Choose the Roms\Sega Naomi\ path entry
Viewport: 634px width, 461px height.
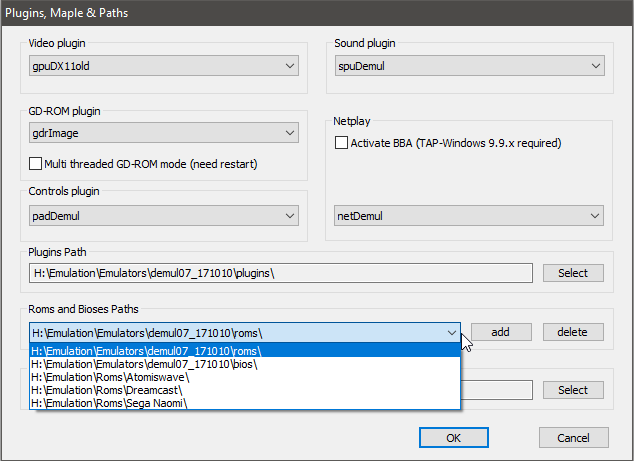pyautogui.click(x=245, y=403)
